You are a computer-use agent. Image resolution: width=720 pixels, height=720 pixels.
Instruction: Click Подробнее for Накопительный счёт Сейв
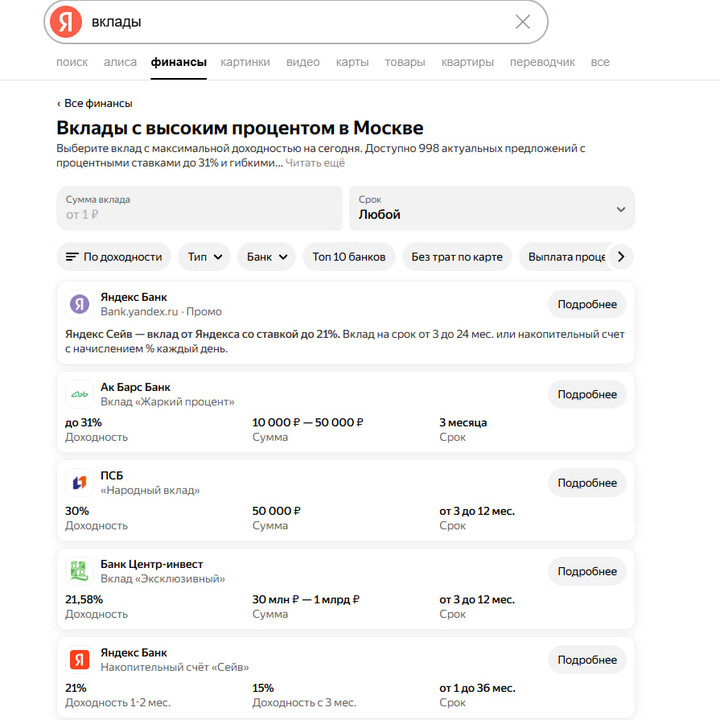point(587,660)
